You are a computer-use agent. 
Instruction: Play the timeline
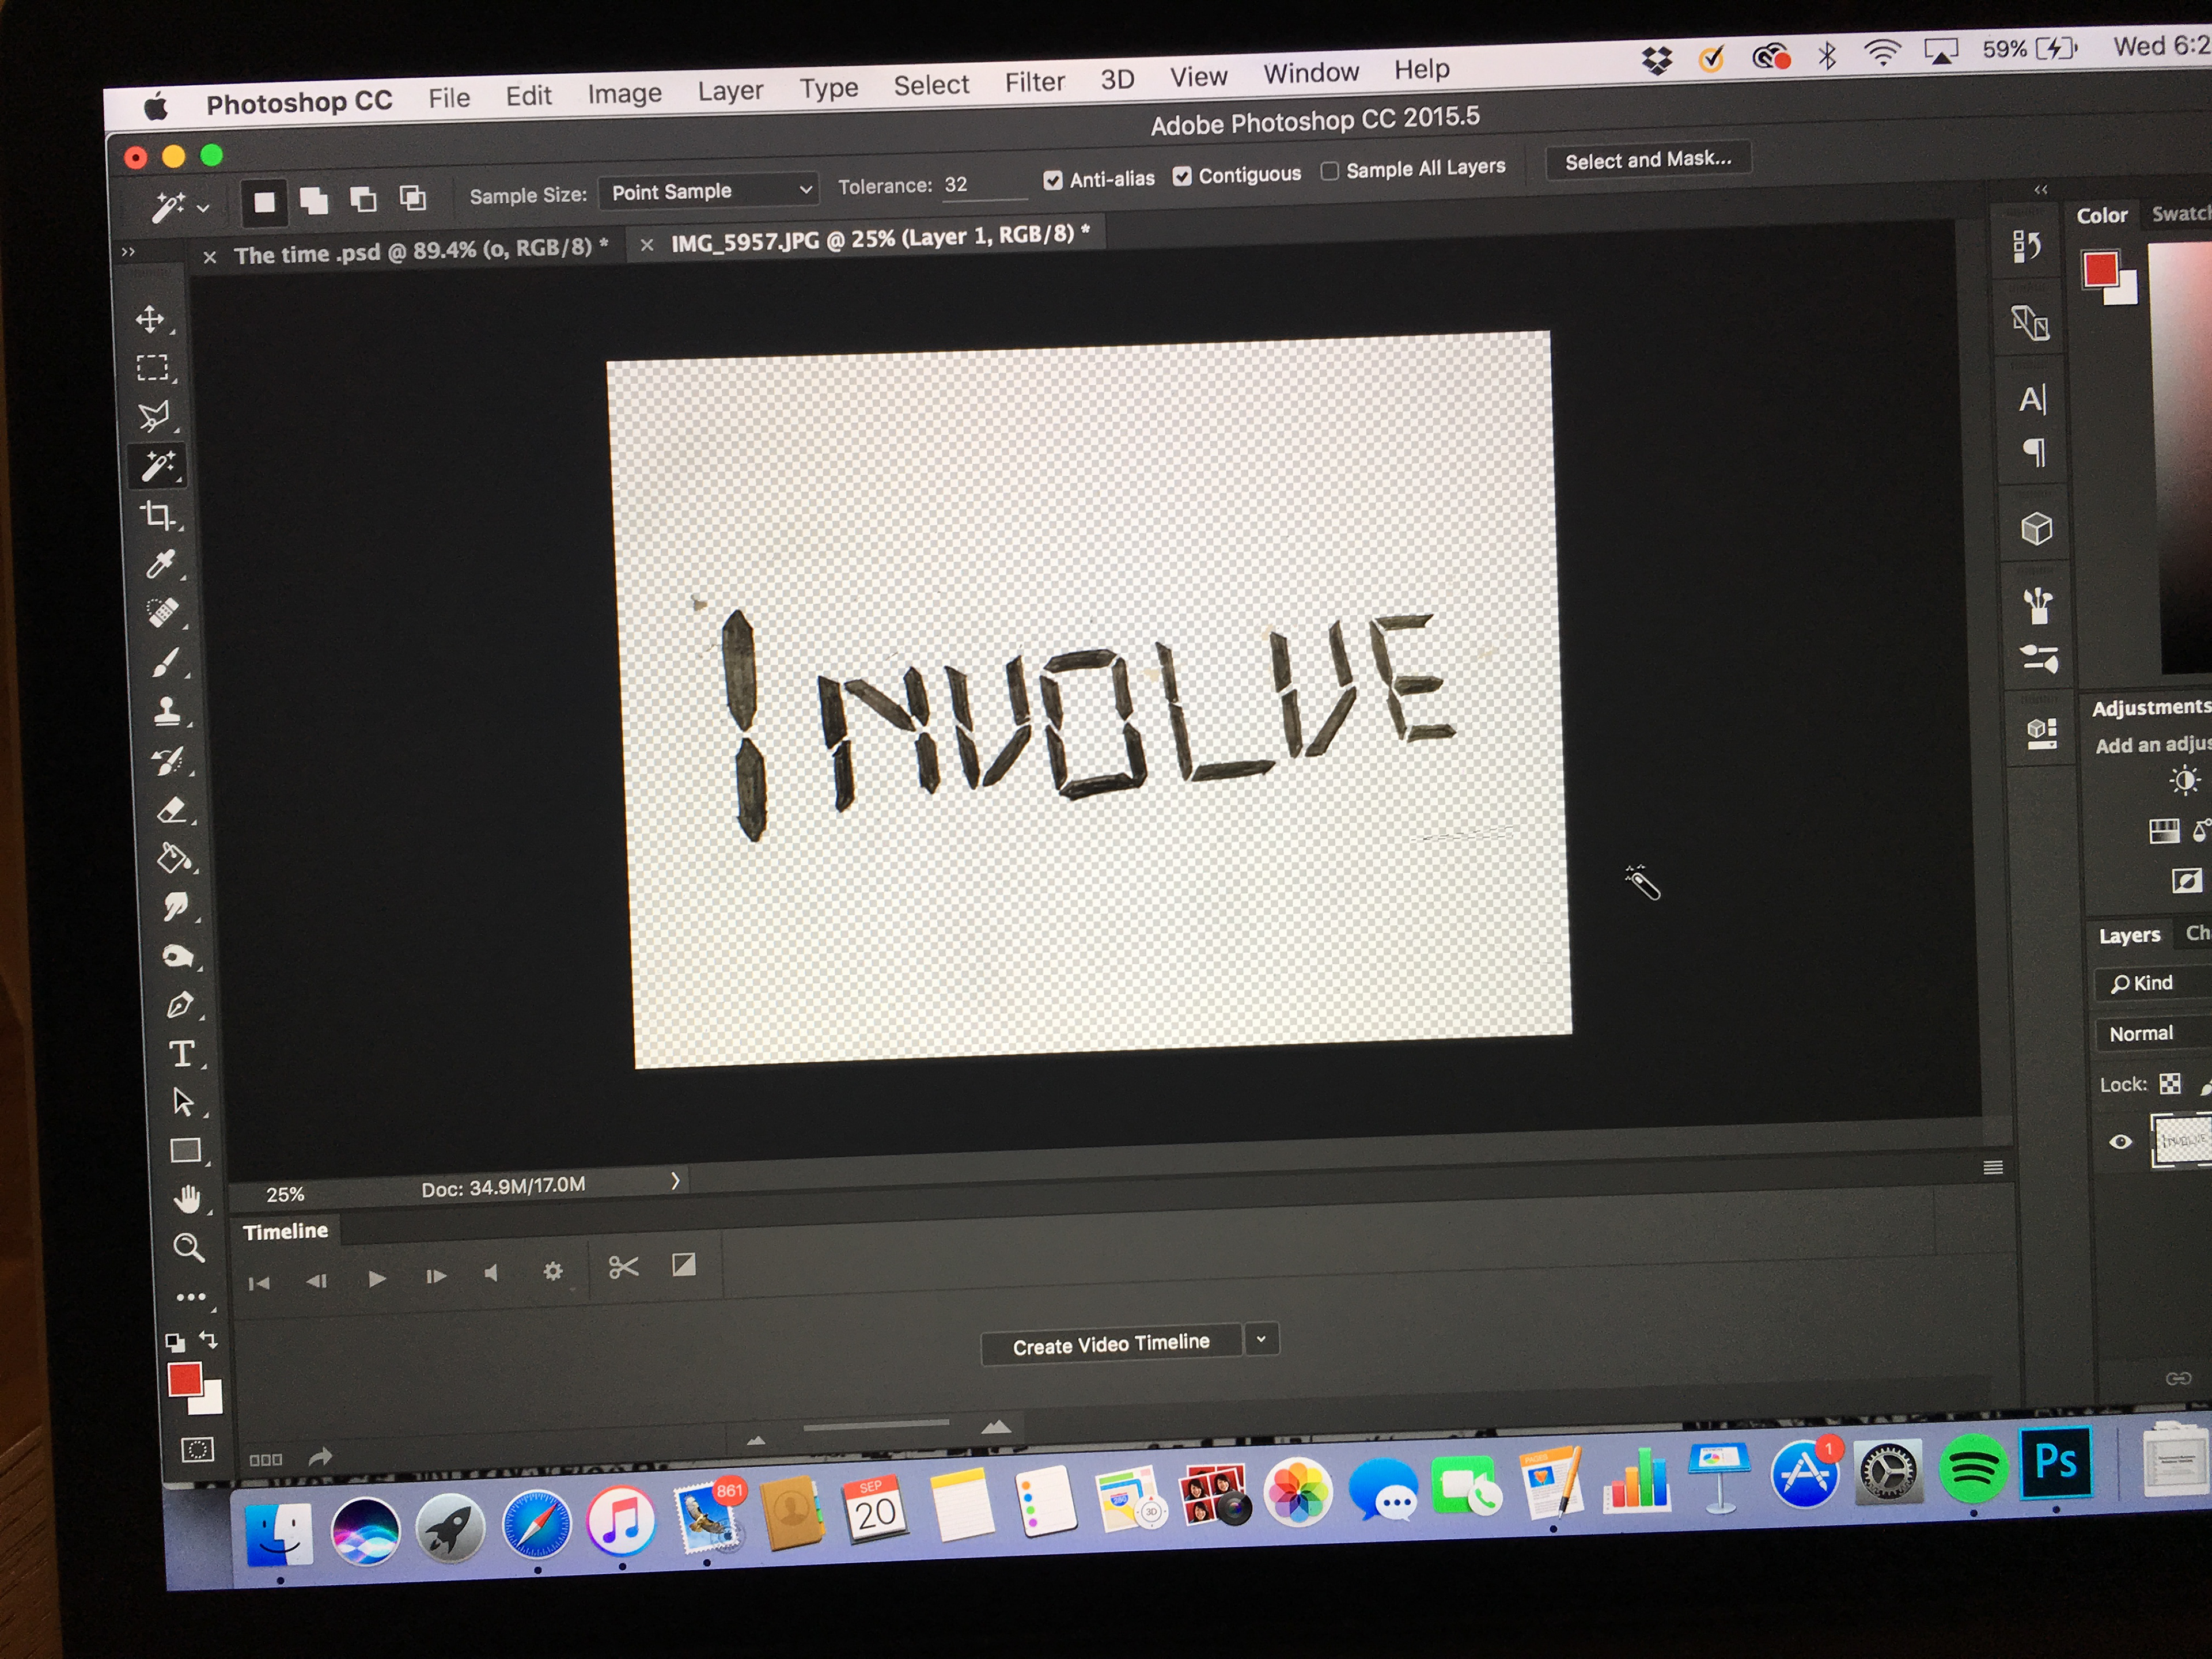click(x=376, y=1278)
